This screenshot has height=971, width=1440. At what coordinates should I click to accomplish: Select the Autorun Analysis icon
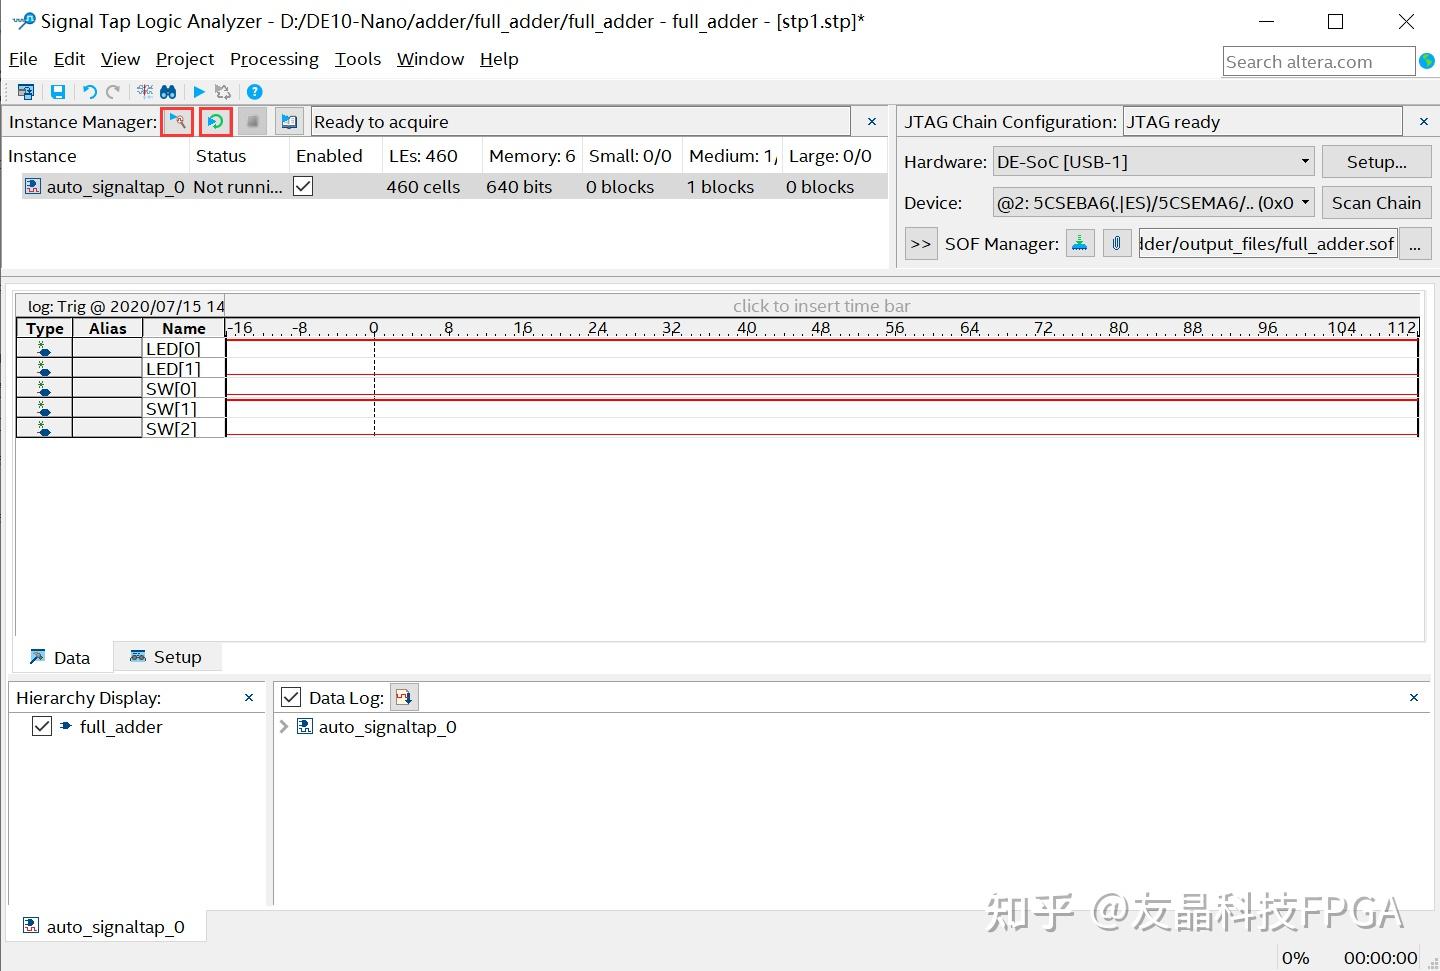(x=216, y=121)
